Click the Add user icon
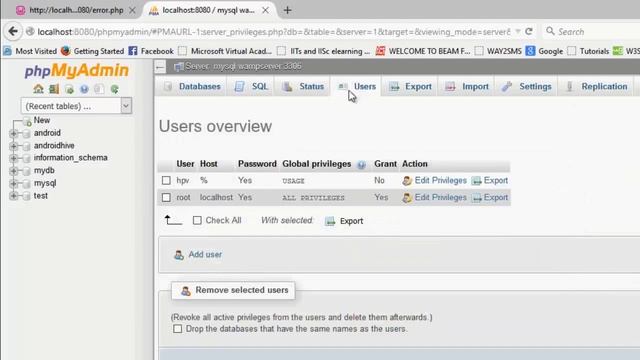 pos(179,255)
